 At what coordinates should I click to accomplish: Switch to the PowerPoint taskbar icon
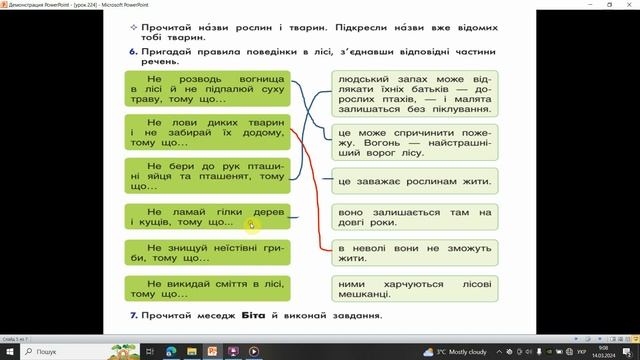pyautogui.click(x=212, y=351)
